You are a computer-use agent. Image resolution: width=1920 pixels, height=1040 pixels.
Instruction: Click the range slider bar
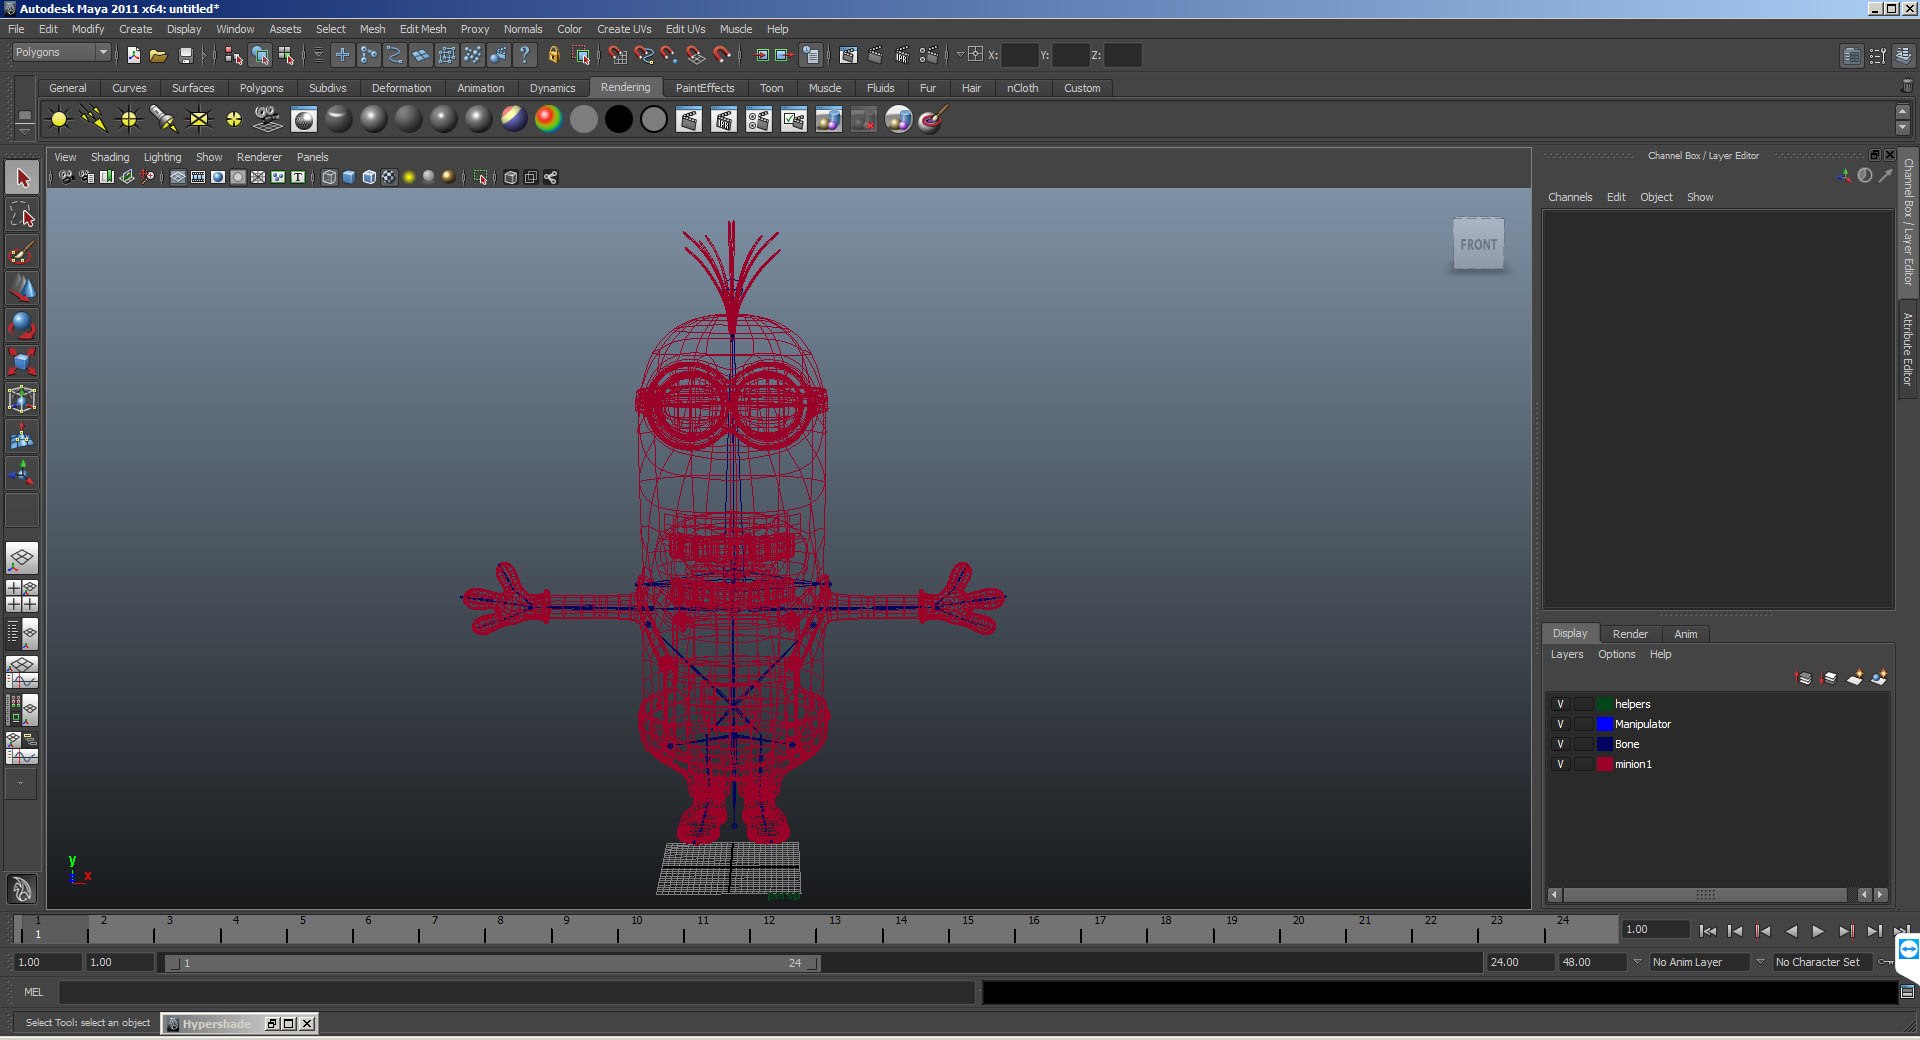pyautogui.click(x=493, y=963)
